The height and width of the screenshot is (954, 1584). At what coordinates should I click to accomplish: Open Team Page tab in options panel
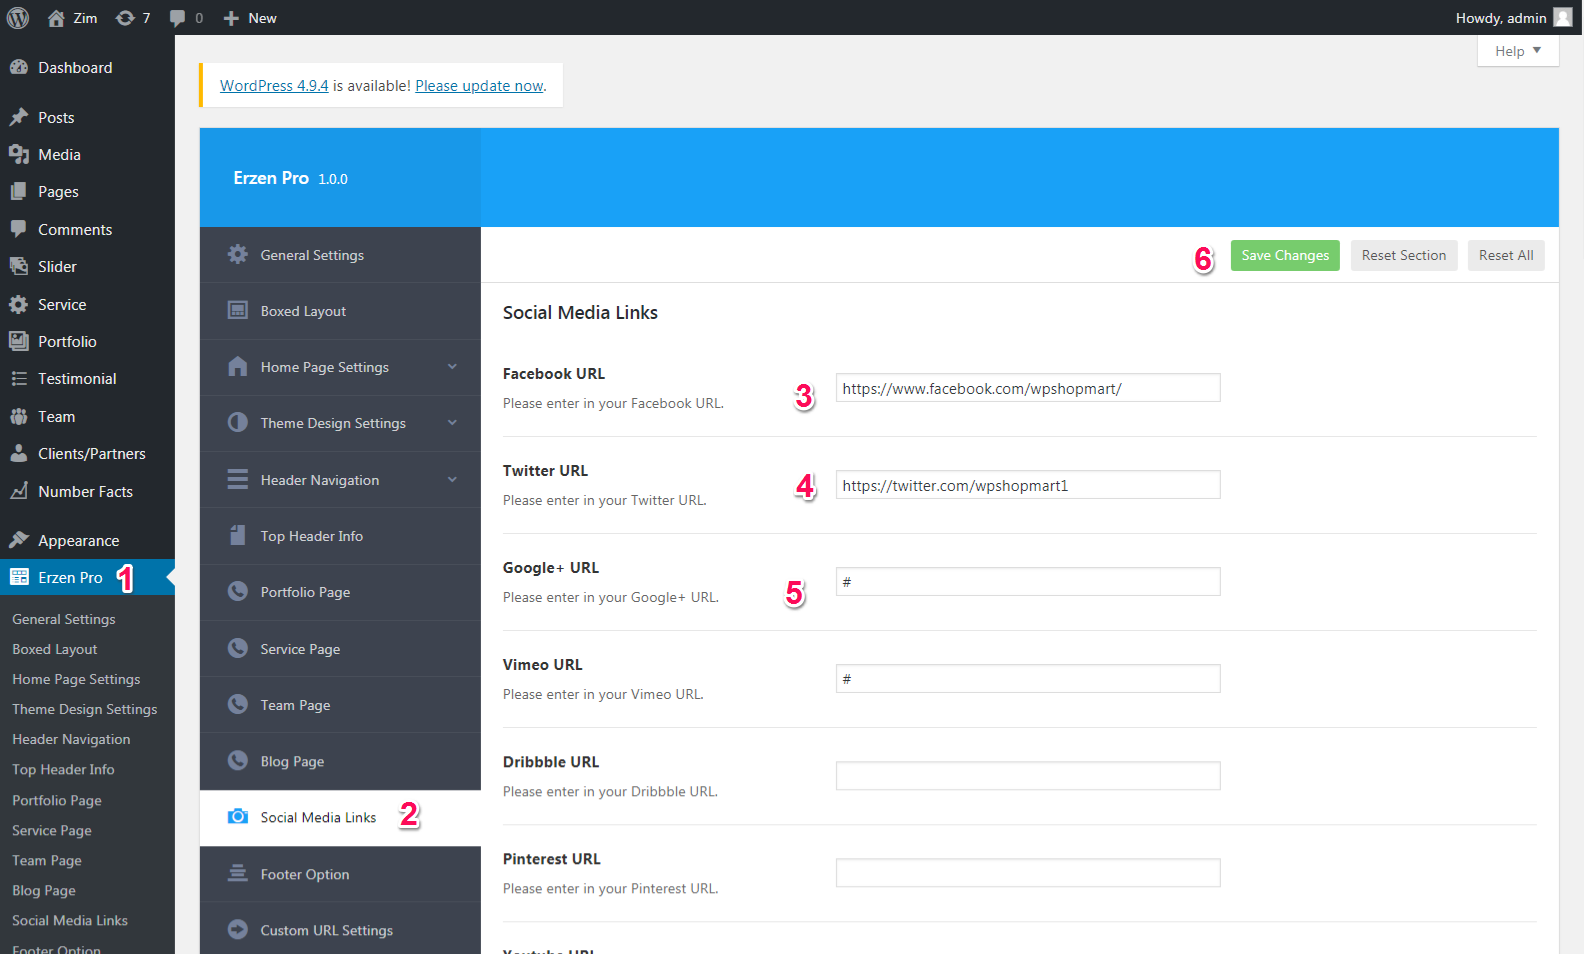point(340,705)
